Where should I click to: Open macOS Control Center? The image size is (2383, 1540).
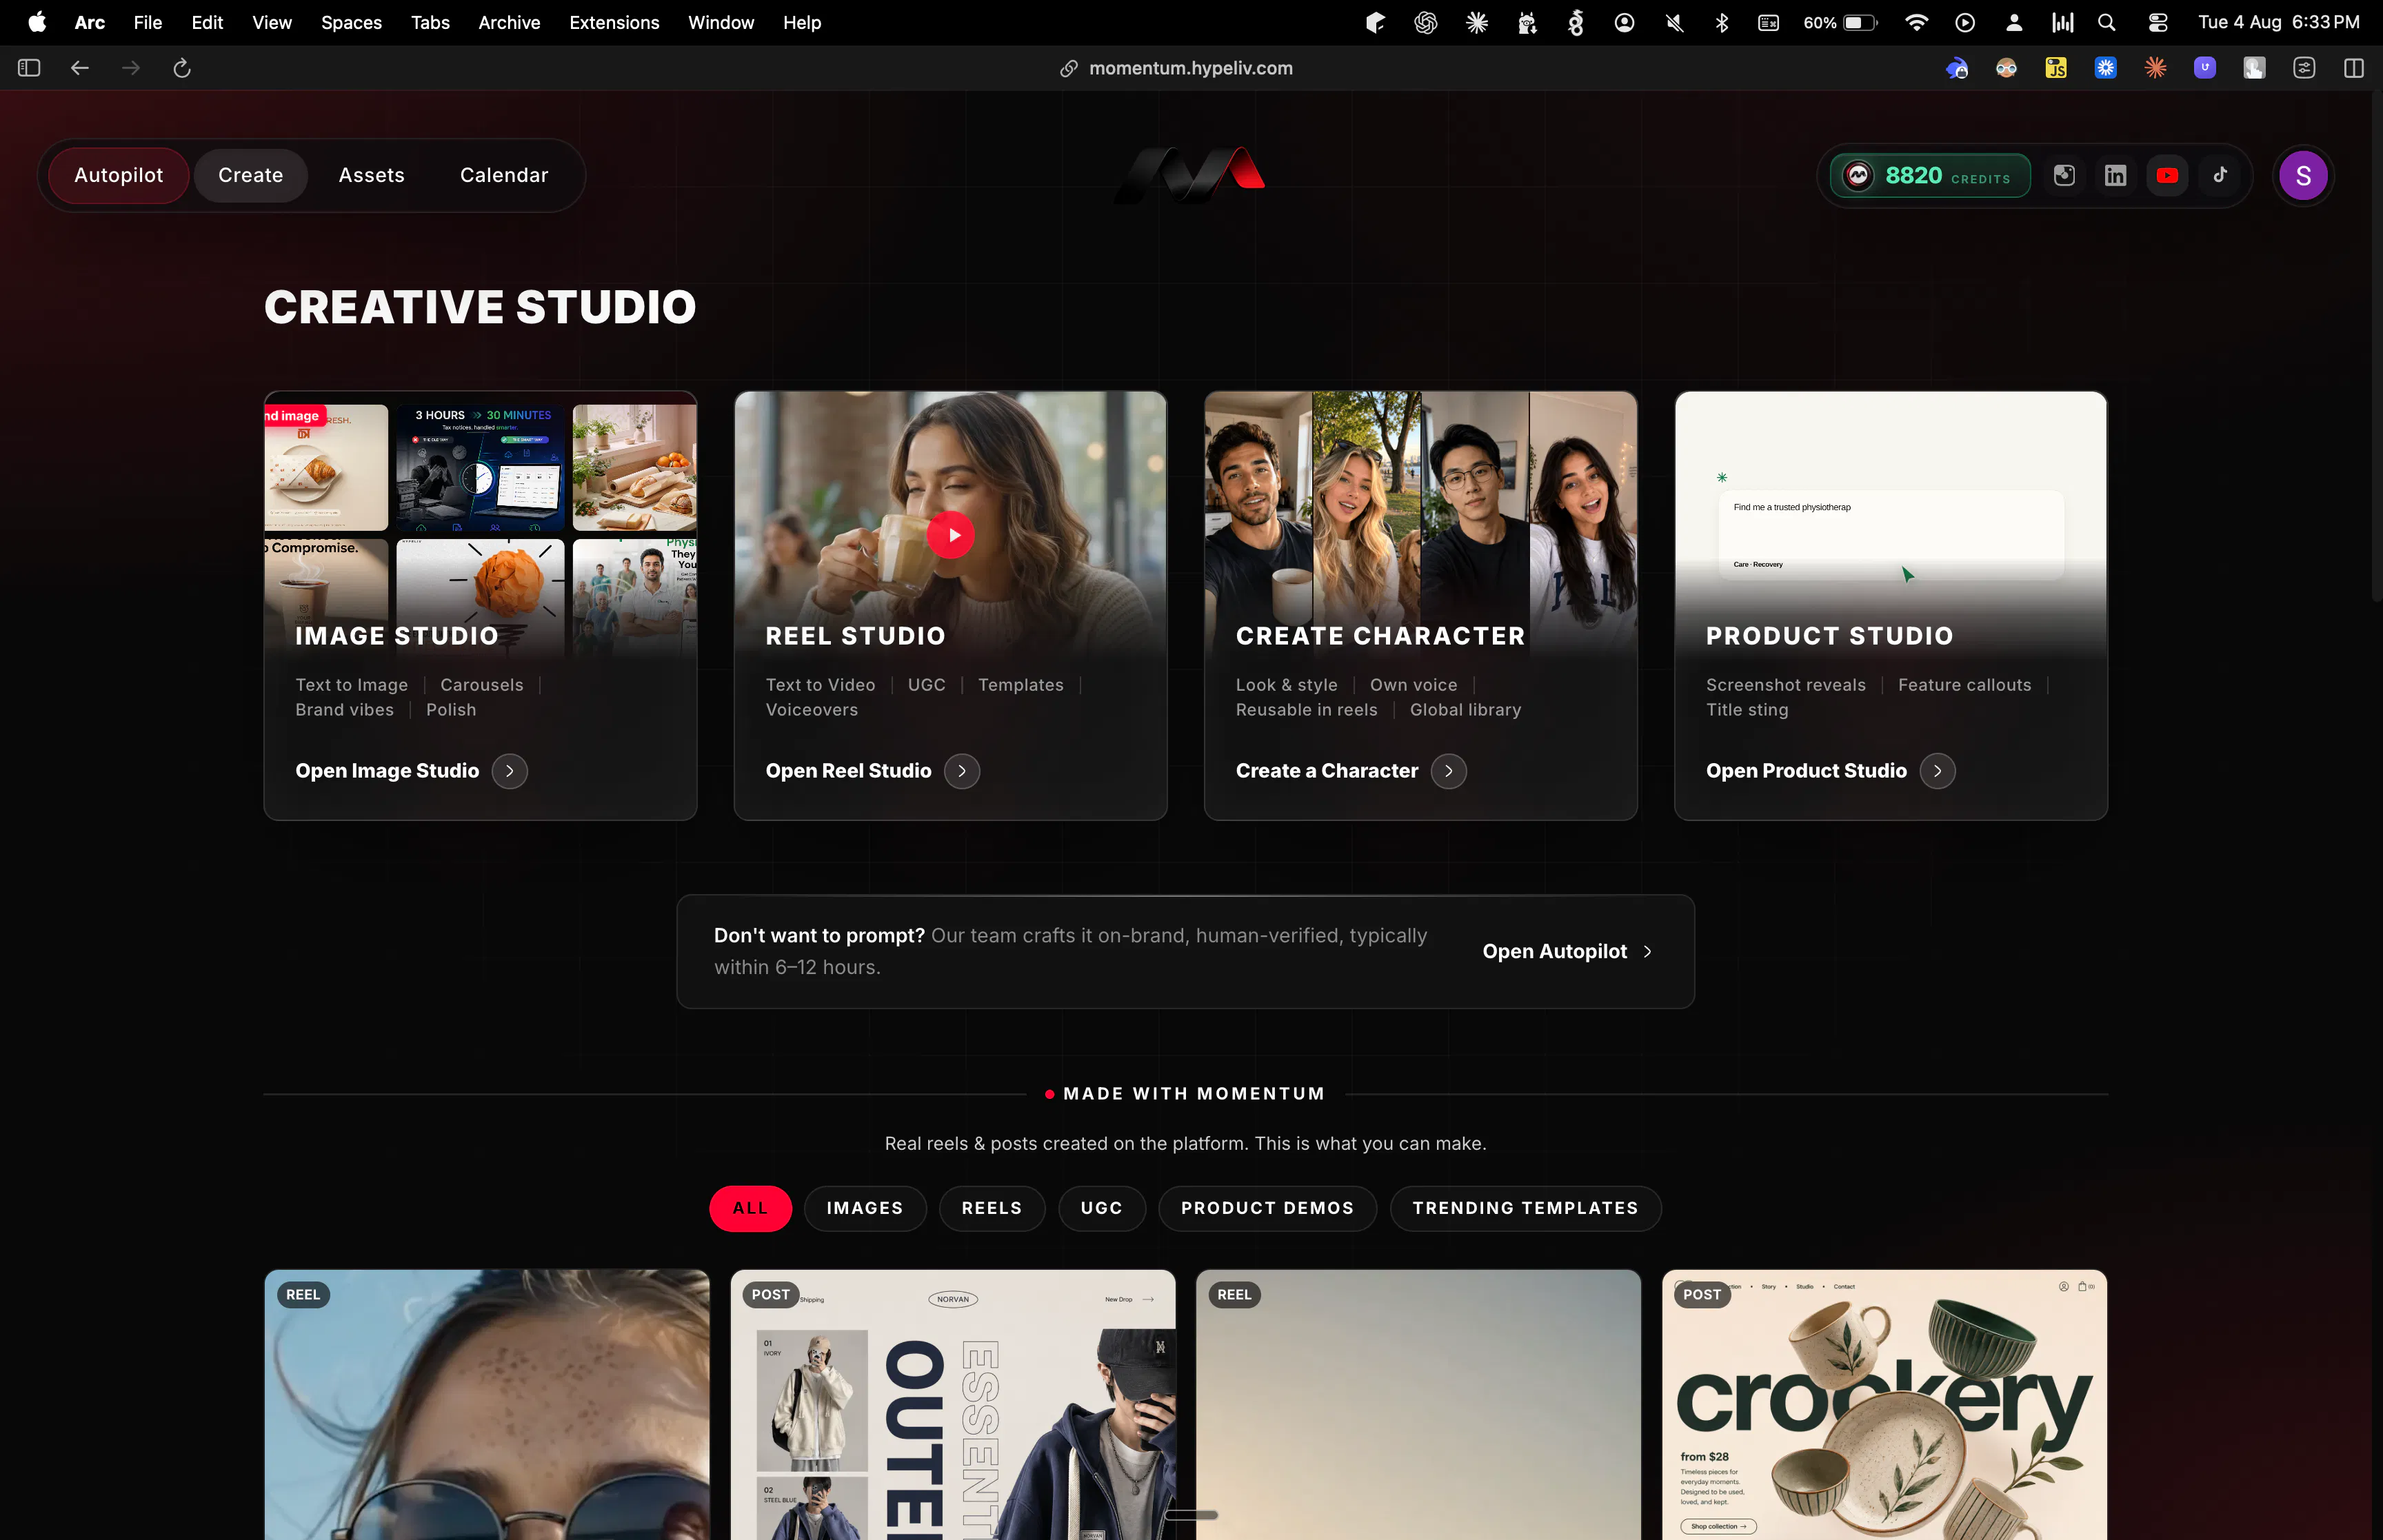[x=2158, y=22]
